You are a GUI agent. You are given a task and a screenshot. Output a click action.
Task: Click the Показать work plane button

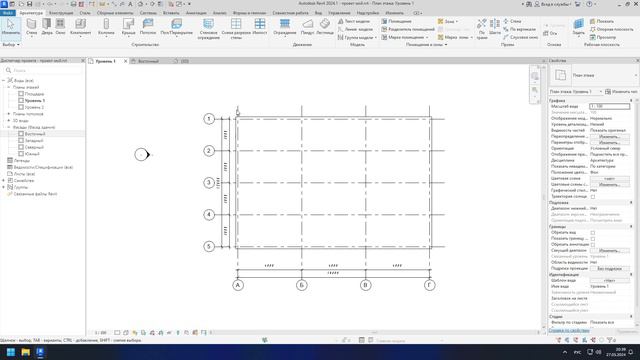(602, 21)
